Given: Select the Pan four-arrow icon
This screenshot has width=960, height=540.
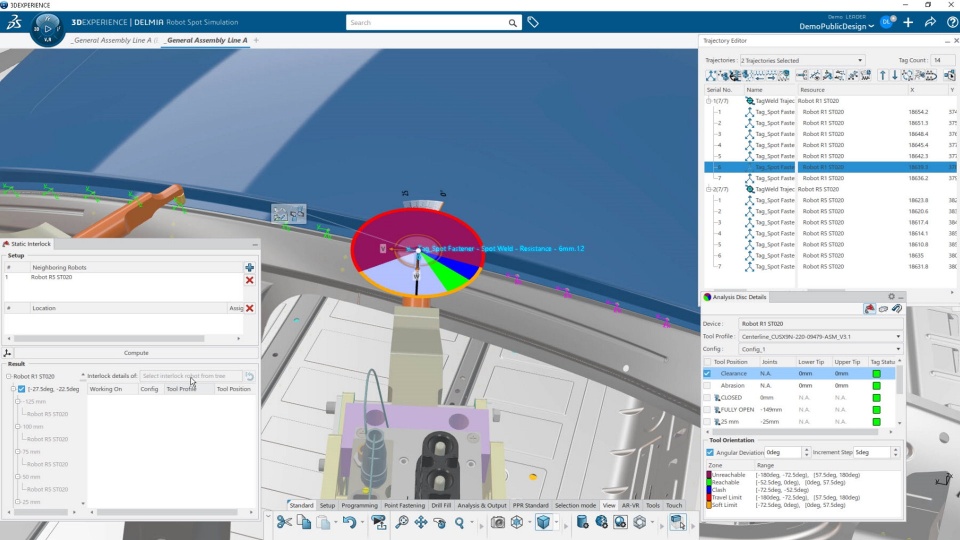Looking at the screenshot, I should click(421, 522).
